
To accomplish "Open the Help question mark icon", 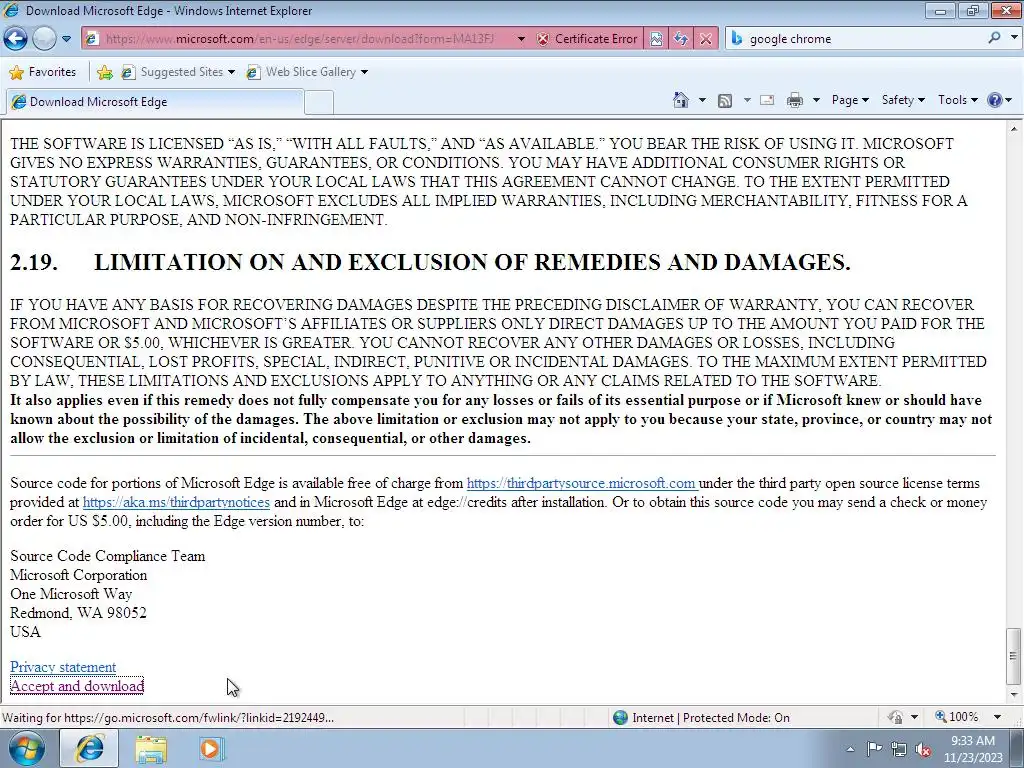I will click(x=995, y=100).
